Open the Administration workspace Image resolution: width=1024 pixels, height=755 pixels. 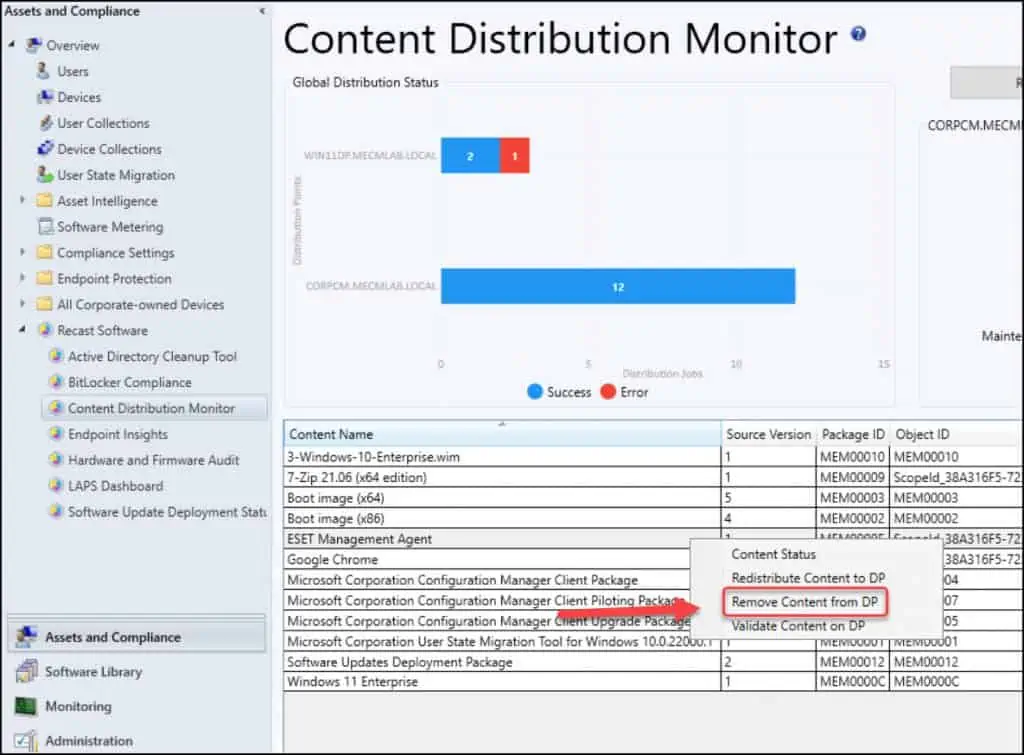137,741
